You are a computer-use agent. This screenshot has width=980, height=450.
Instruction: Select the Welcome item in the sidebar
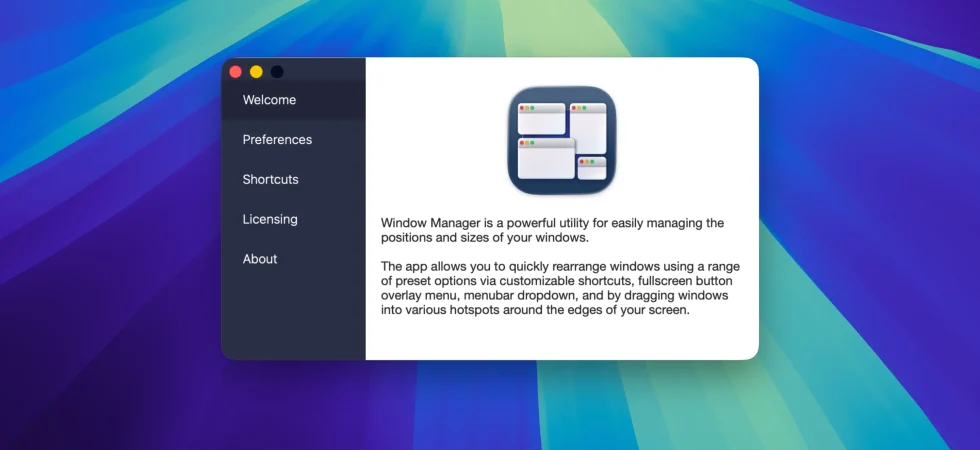coord(293,100)
